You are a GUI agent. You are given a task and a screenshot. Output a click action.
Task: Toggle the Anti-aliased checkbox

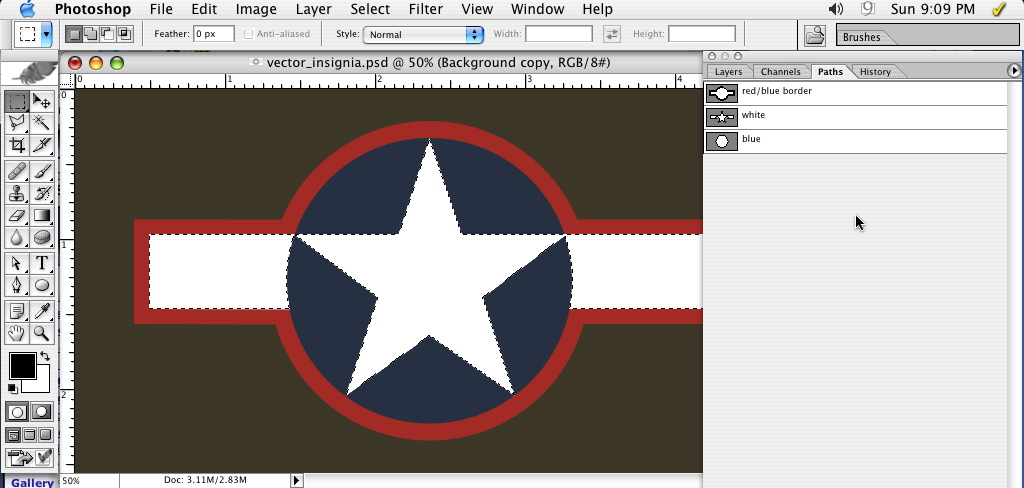tap(248, 34)
